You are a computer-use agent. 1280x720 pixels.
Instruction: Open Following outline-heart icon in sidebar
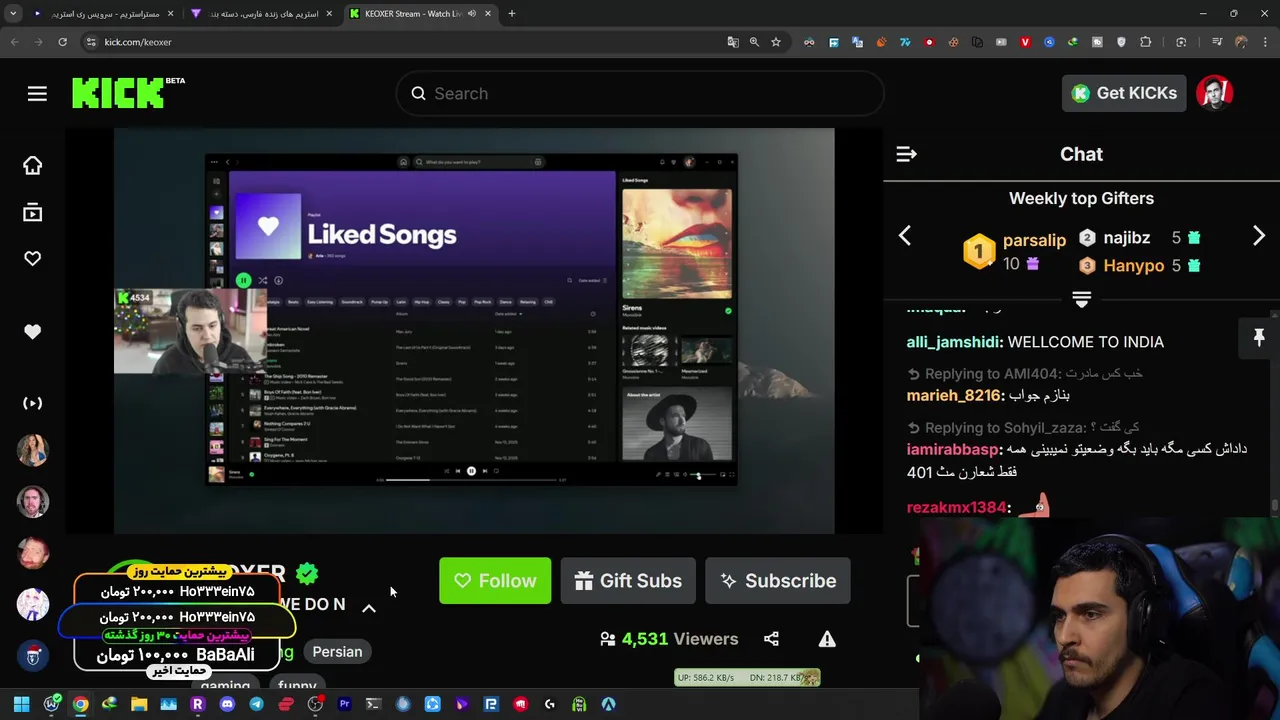click(x=33, y=259)
